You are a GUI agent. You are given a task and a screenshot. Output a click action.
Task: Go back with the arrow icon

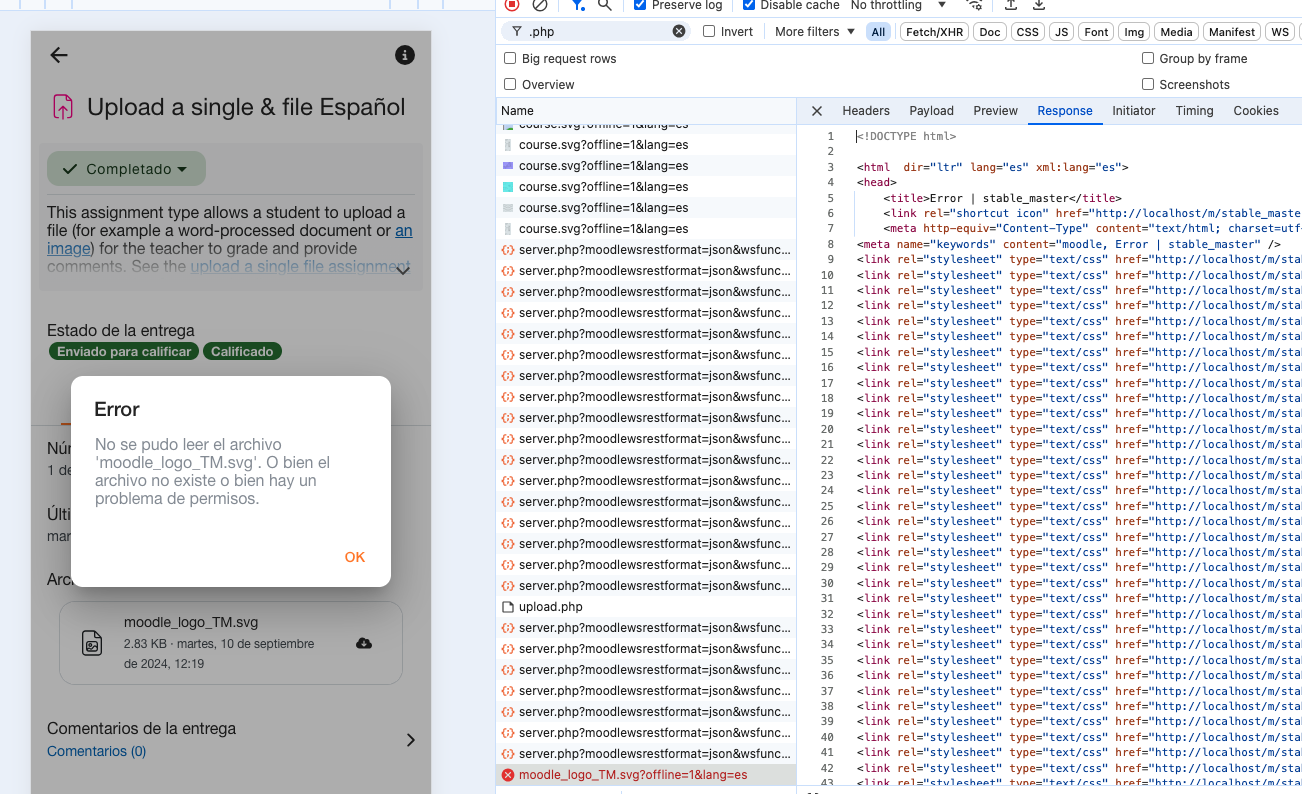click(59, 55)
